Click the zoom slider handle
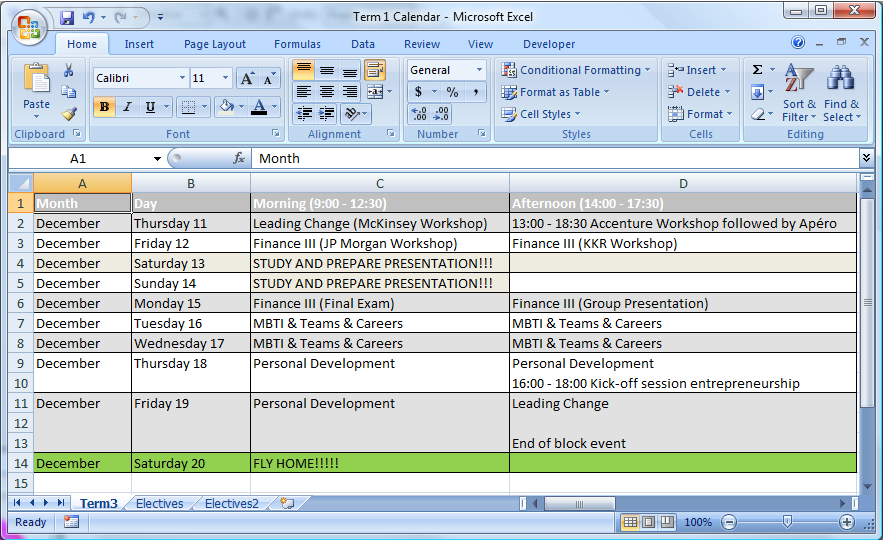The image size is (883, 540). click(x=787, y=522)
